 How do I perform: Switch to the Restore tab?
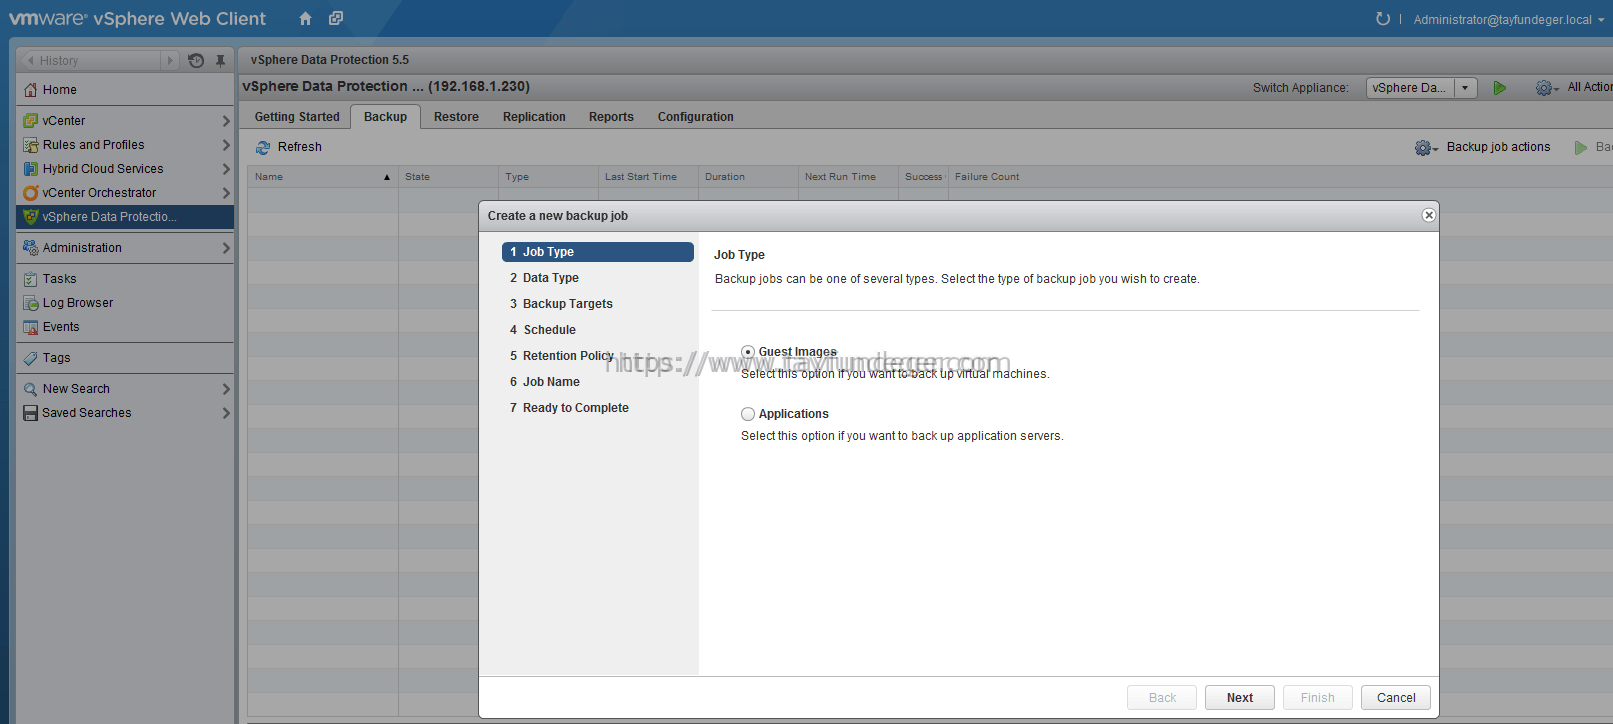click(x=456, y=117)
